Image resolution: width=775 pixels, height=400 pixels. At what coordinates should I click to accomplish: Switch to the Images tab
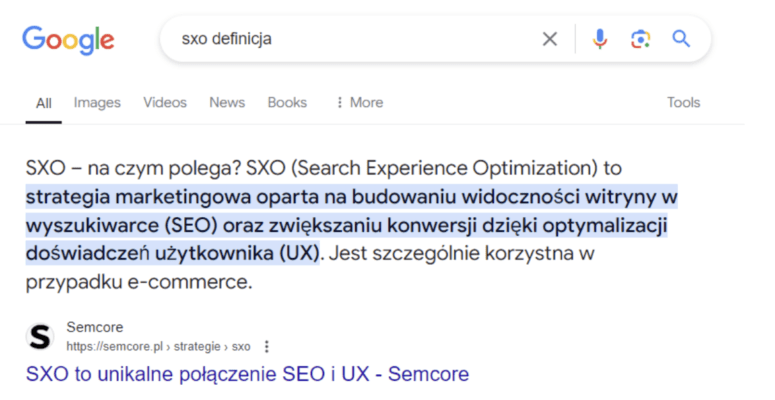coord(97,102)
